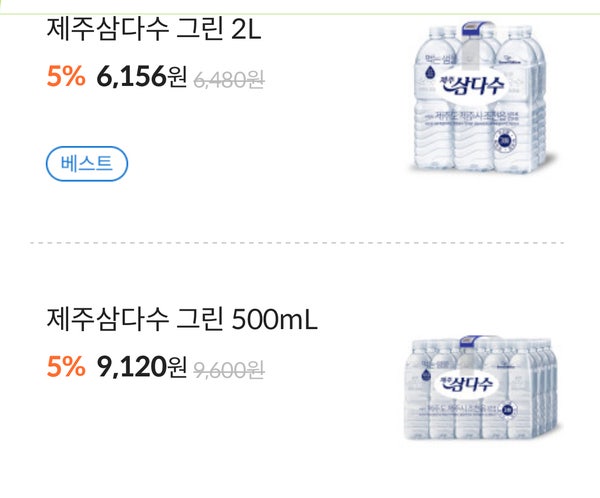Screen dimensions: 600x498
Task: Click the crossed-out 6,480원 original price
Action: [x=228, y=79]
